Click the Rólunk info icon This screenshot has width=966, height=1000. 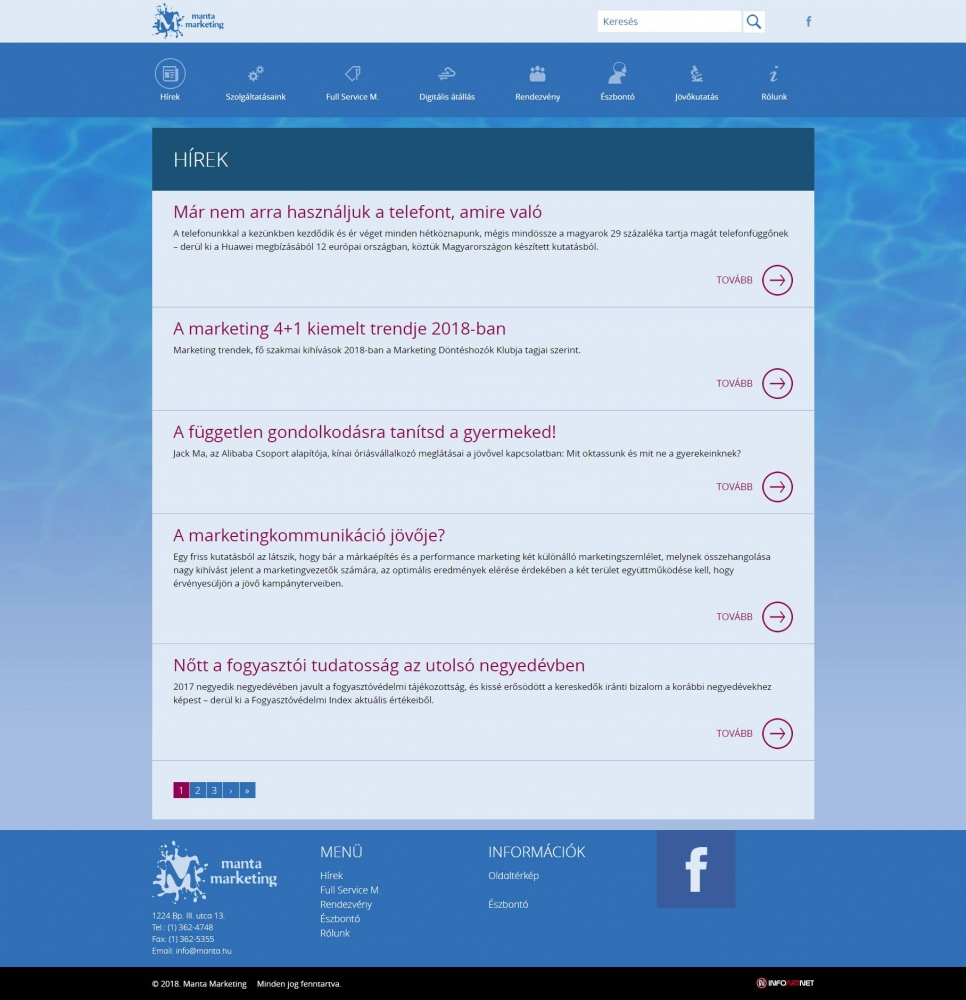(x=773, y=73)
